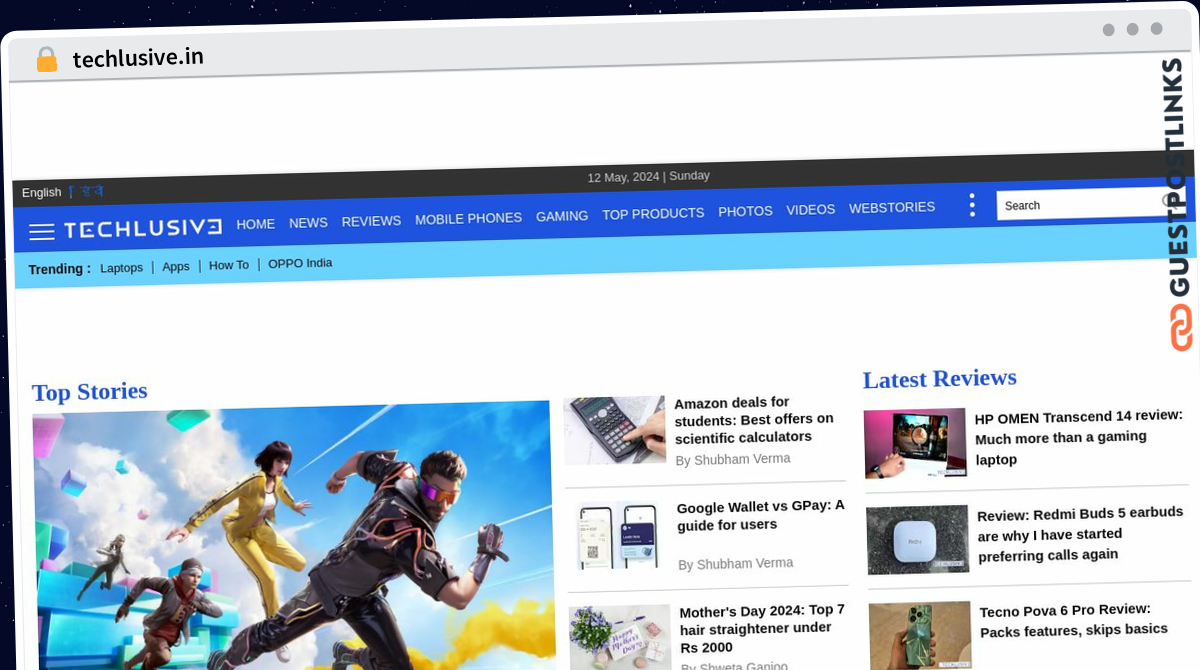
Task: Read Tecno Pova 6 Pro Review article
Action: tap(1074, 620)
